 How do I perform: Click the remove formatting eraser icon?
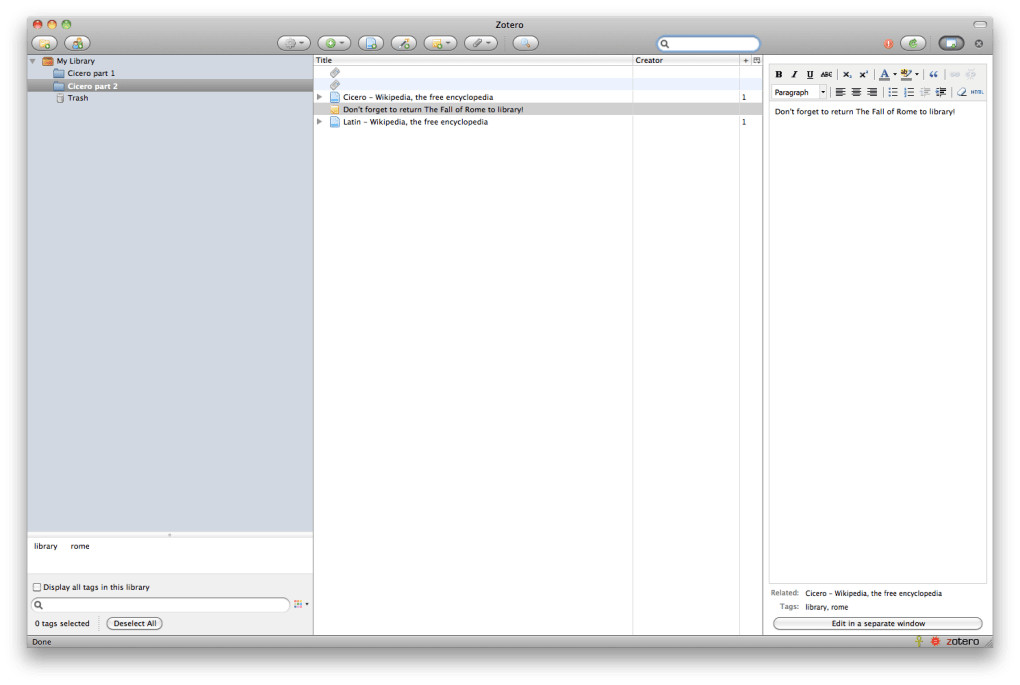click(961, 92)
